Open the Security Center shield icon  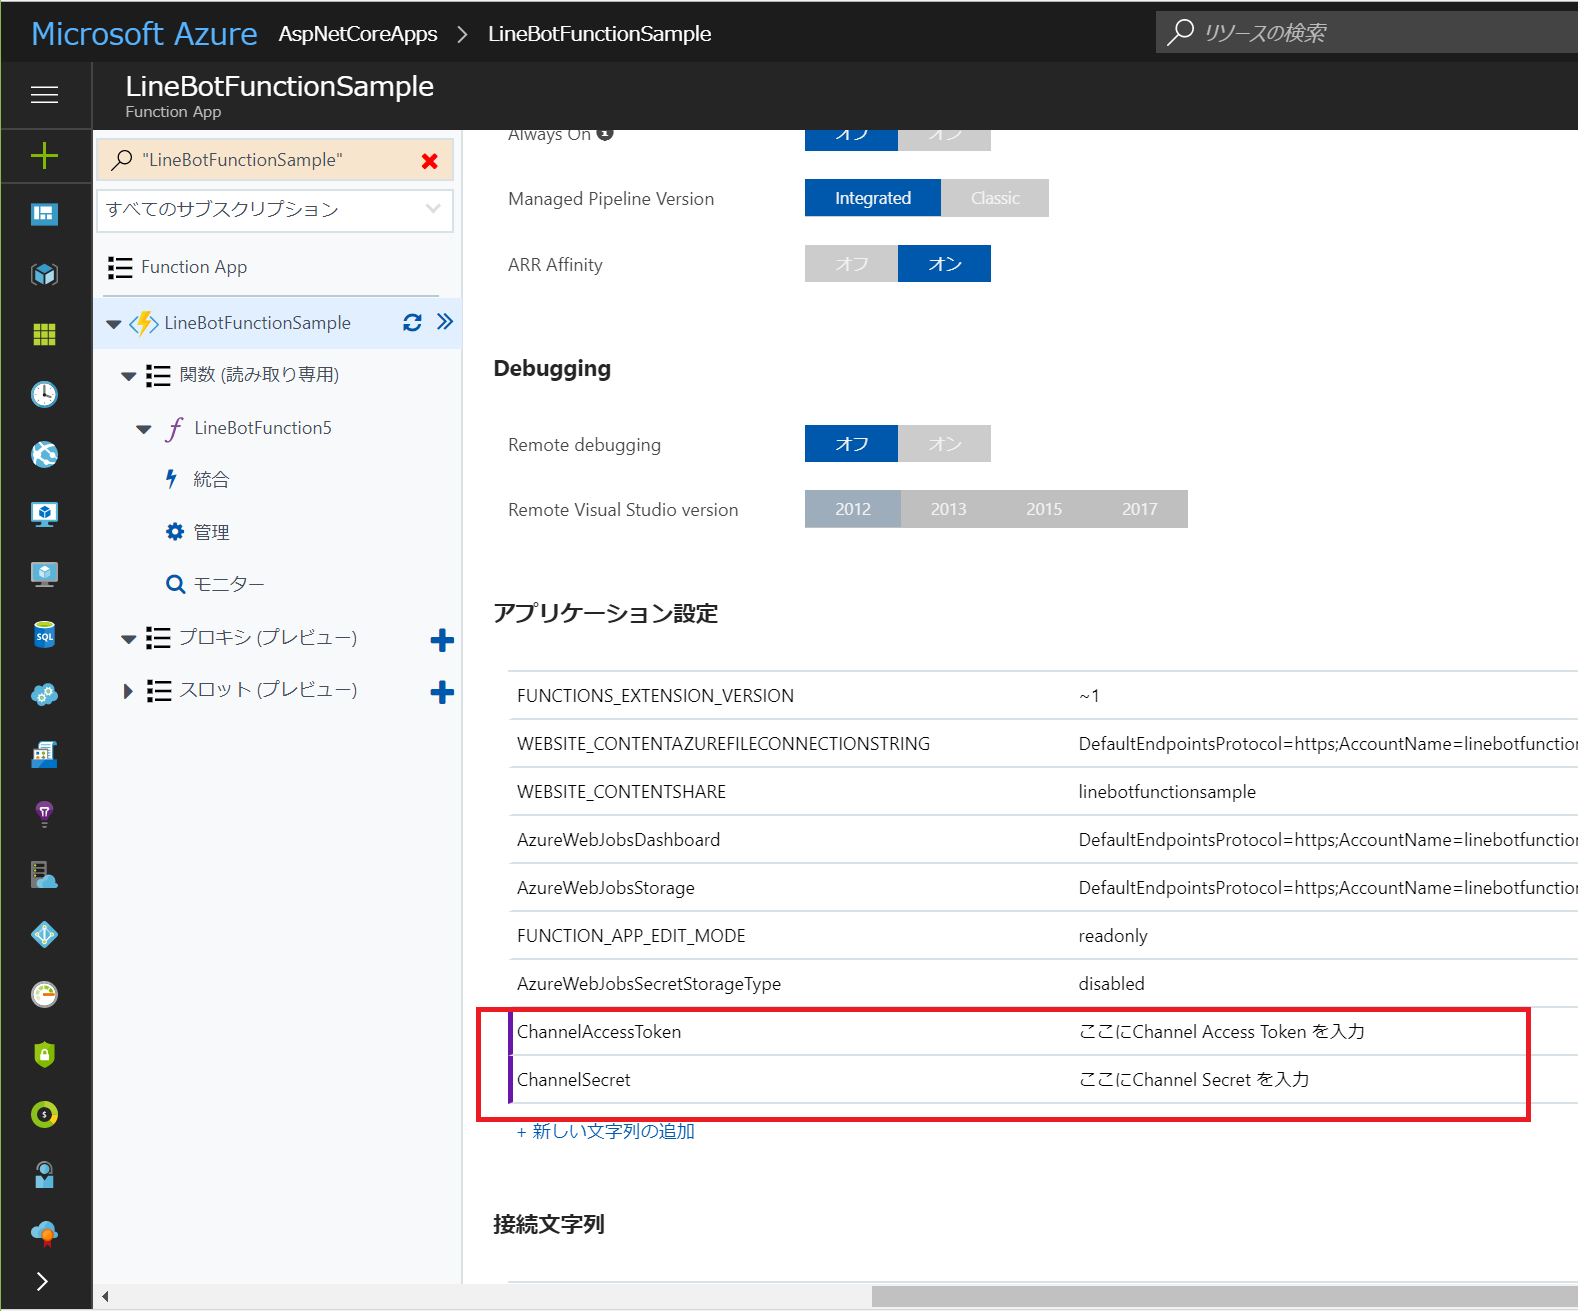point(44,1054)
